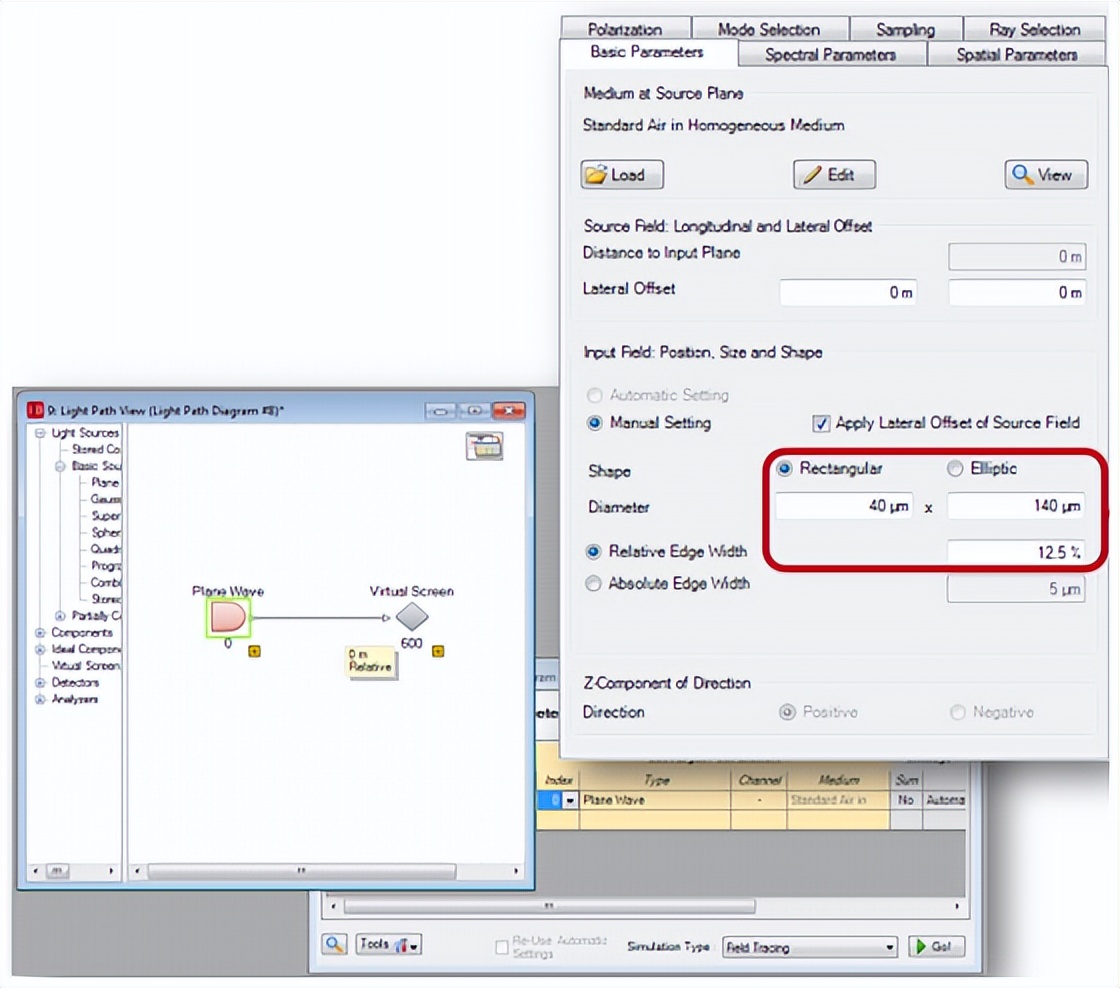Select the Virtual Screen diamond icon

click(411, 617)
